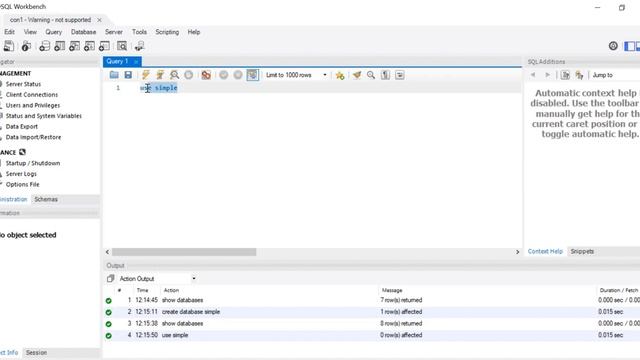Open the Query menu
This screenshot has height=360, width=640.
point(53,32)
